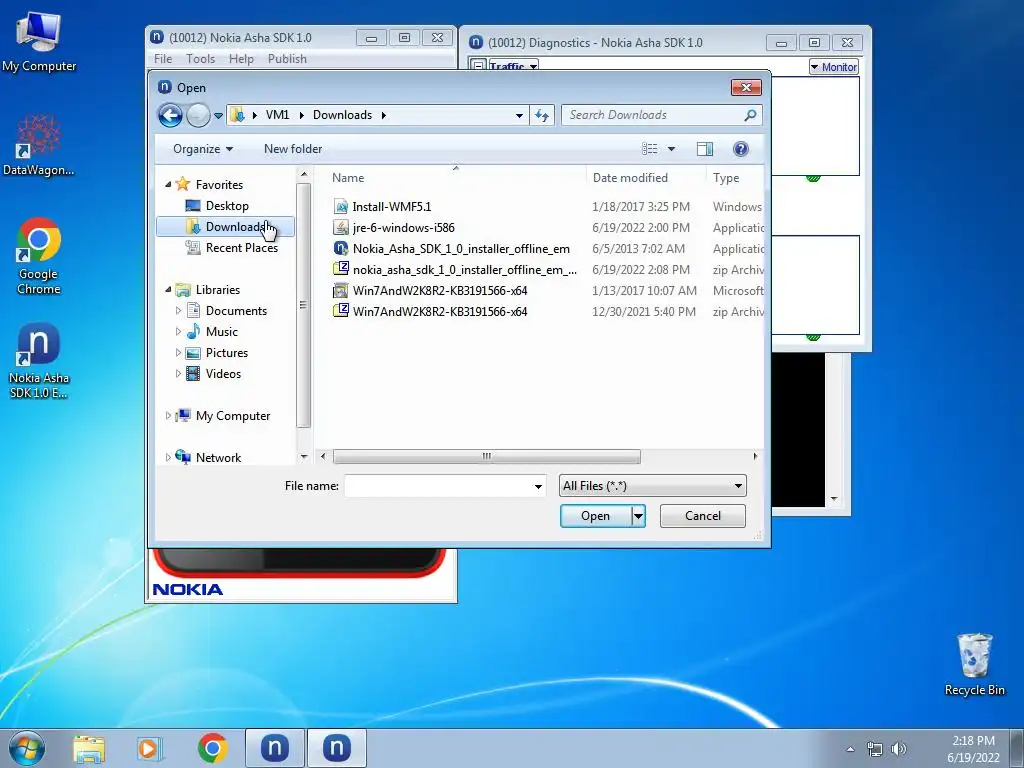Open Publish menu in Nokia Asha SDK

(287, 59)
